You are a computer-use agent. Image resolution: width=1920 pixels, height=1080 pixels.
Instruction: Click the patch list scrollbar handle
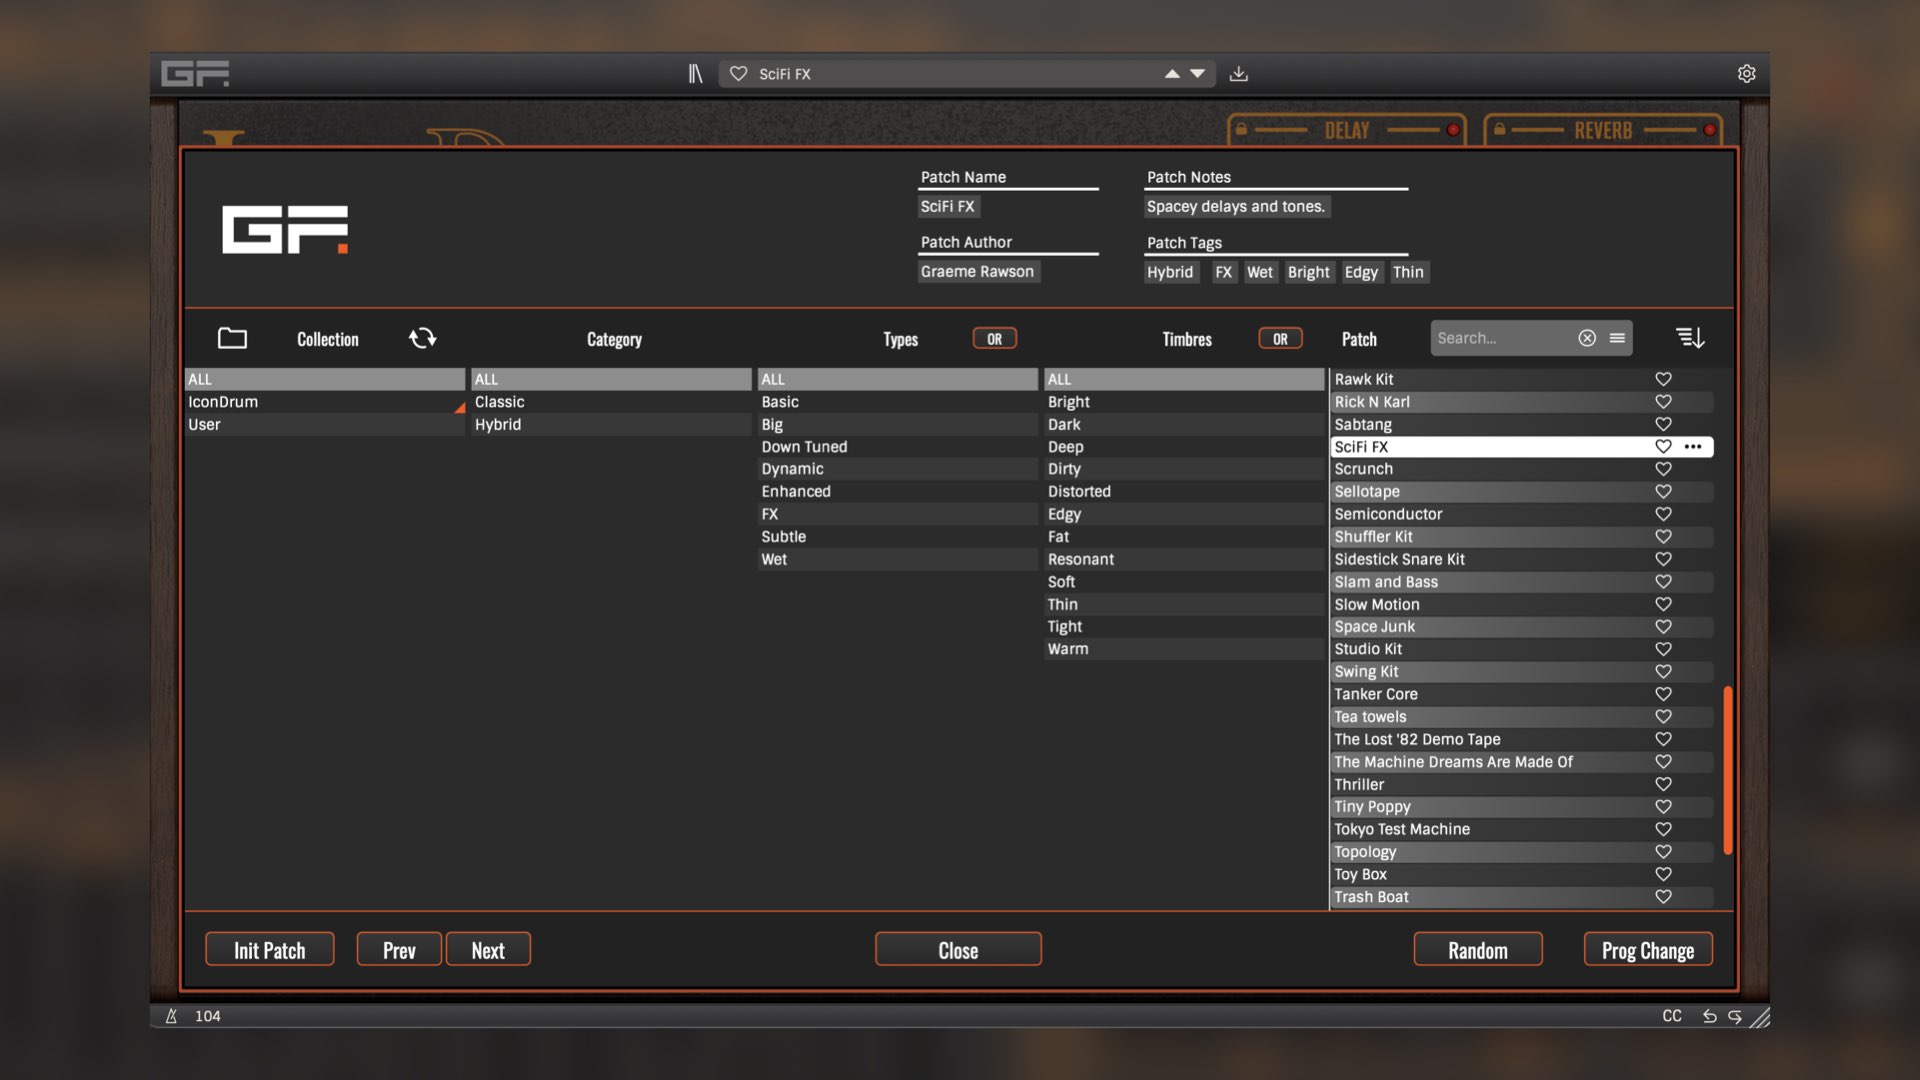click(1727, 770)
